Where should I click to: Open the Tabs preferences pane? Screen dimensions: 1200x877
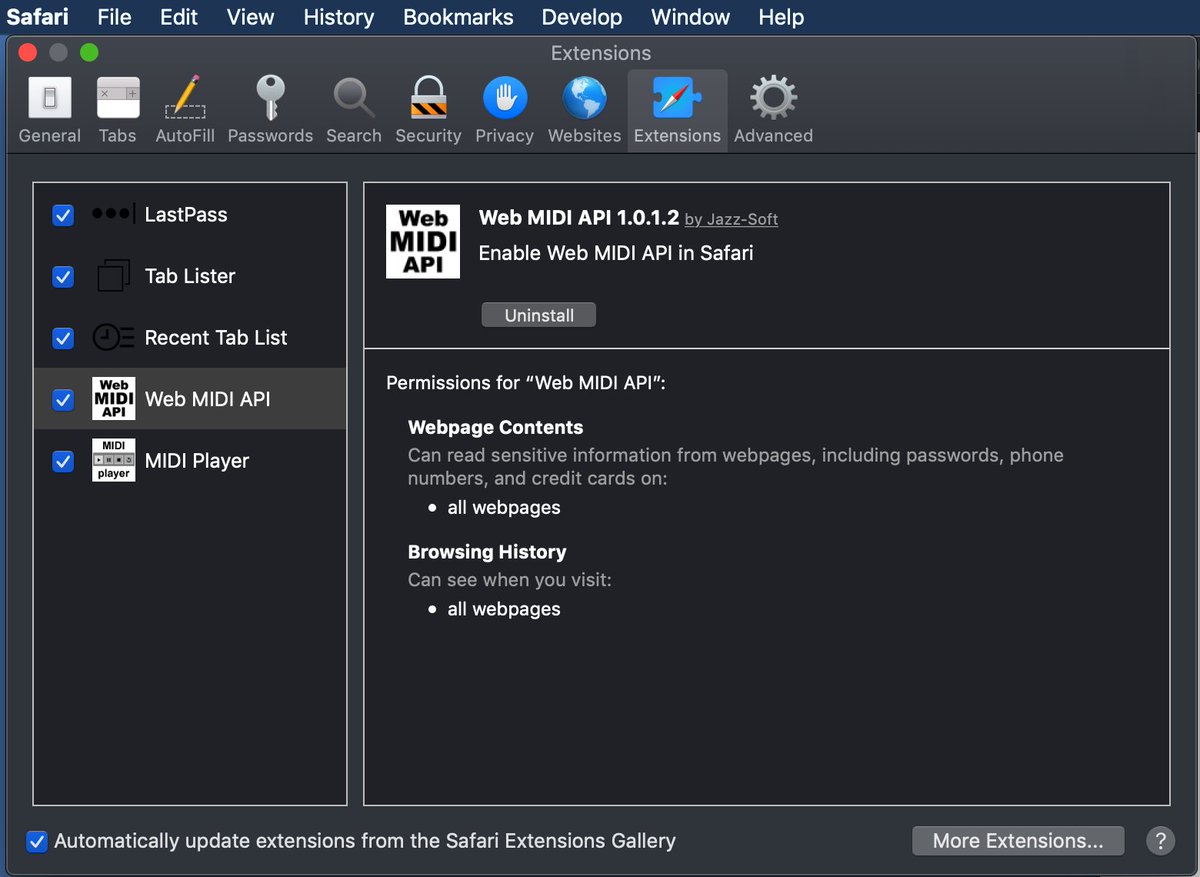(x=117, y=110)
